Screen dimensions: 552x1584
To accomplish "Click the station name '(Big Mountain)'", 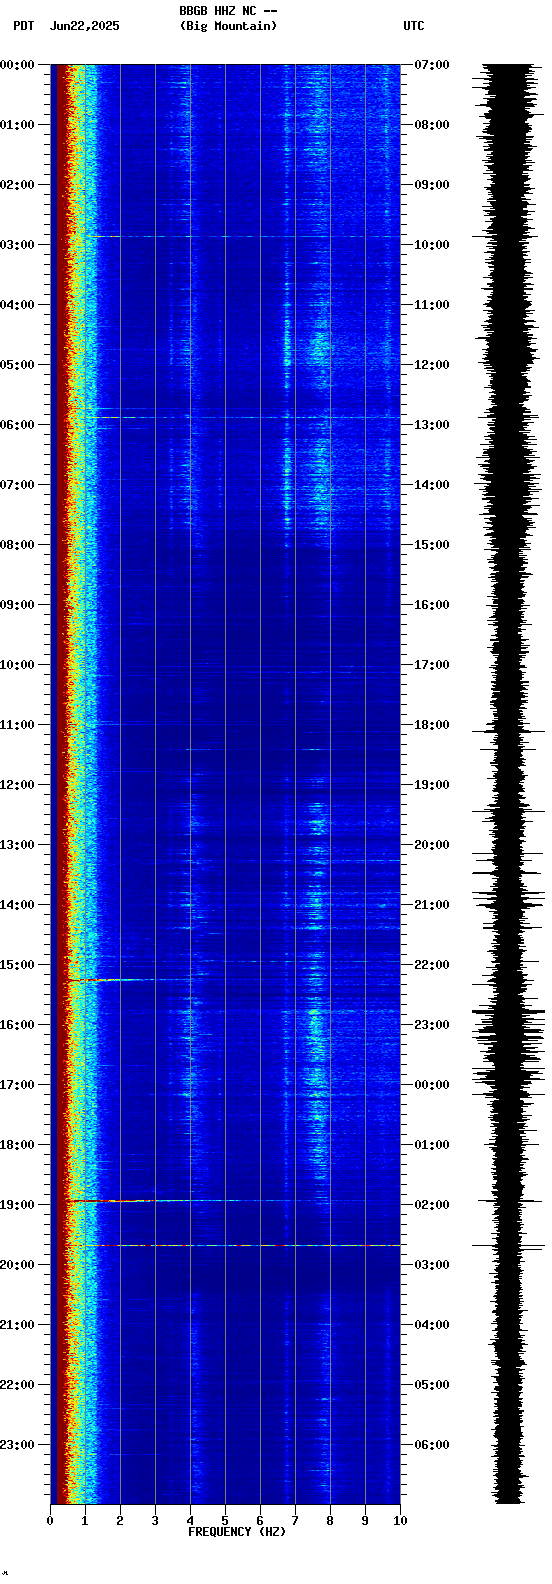I will [x=228, y=26].
